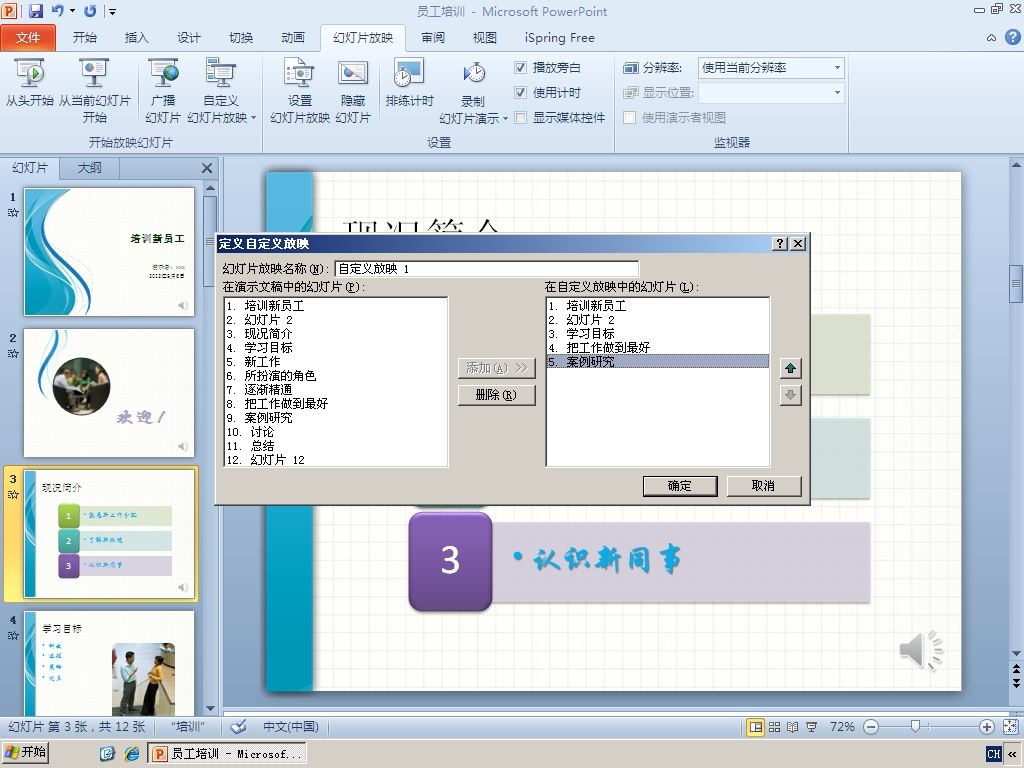This screenshot has width=1024, height=768.
Task: Switch to Normal view in status bar
Action: [x=756, y=727]
